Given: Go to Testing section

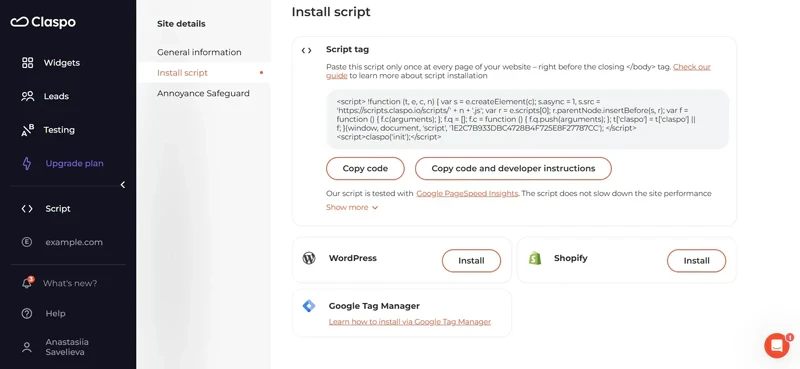Looking at the screenshot, I should point(59,130).
